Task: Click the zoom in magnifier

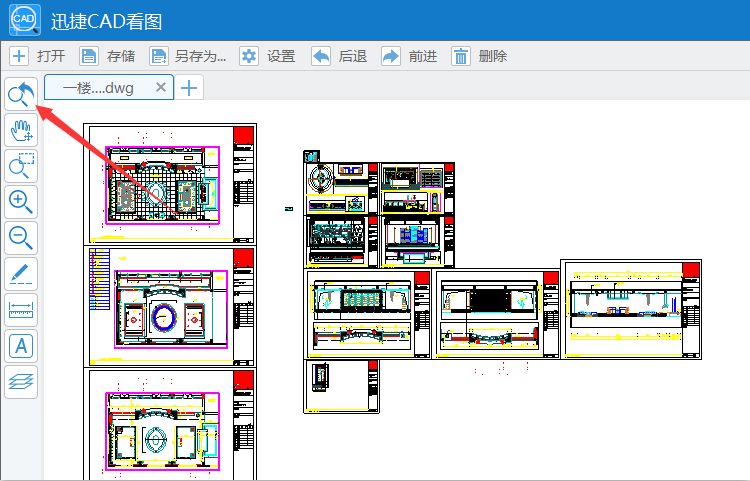Action: [21, 202]
